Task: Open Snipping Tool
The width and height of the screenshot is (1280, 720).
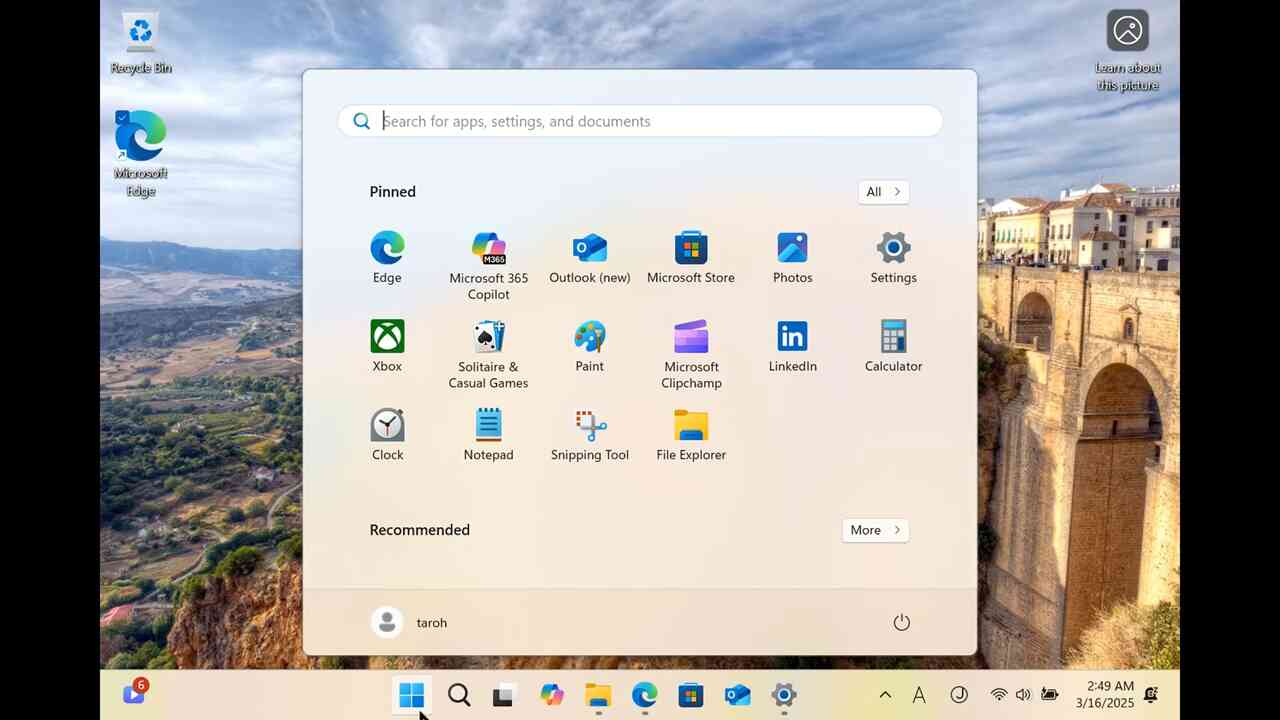Action: pyautogui.click(x=590, y=435)
